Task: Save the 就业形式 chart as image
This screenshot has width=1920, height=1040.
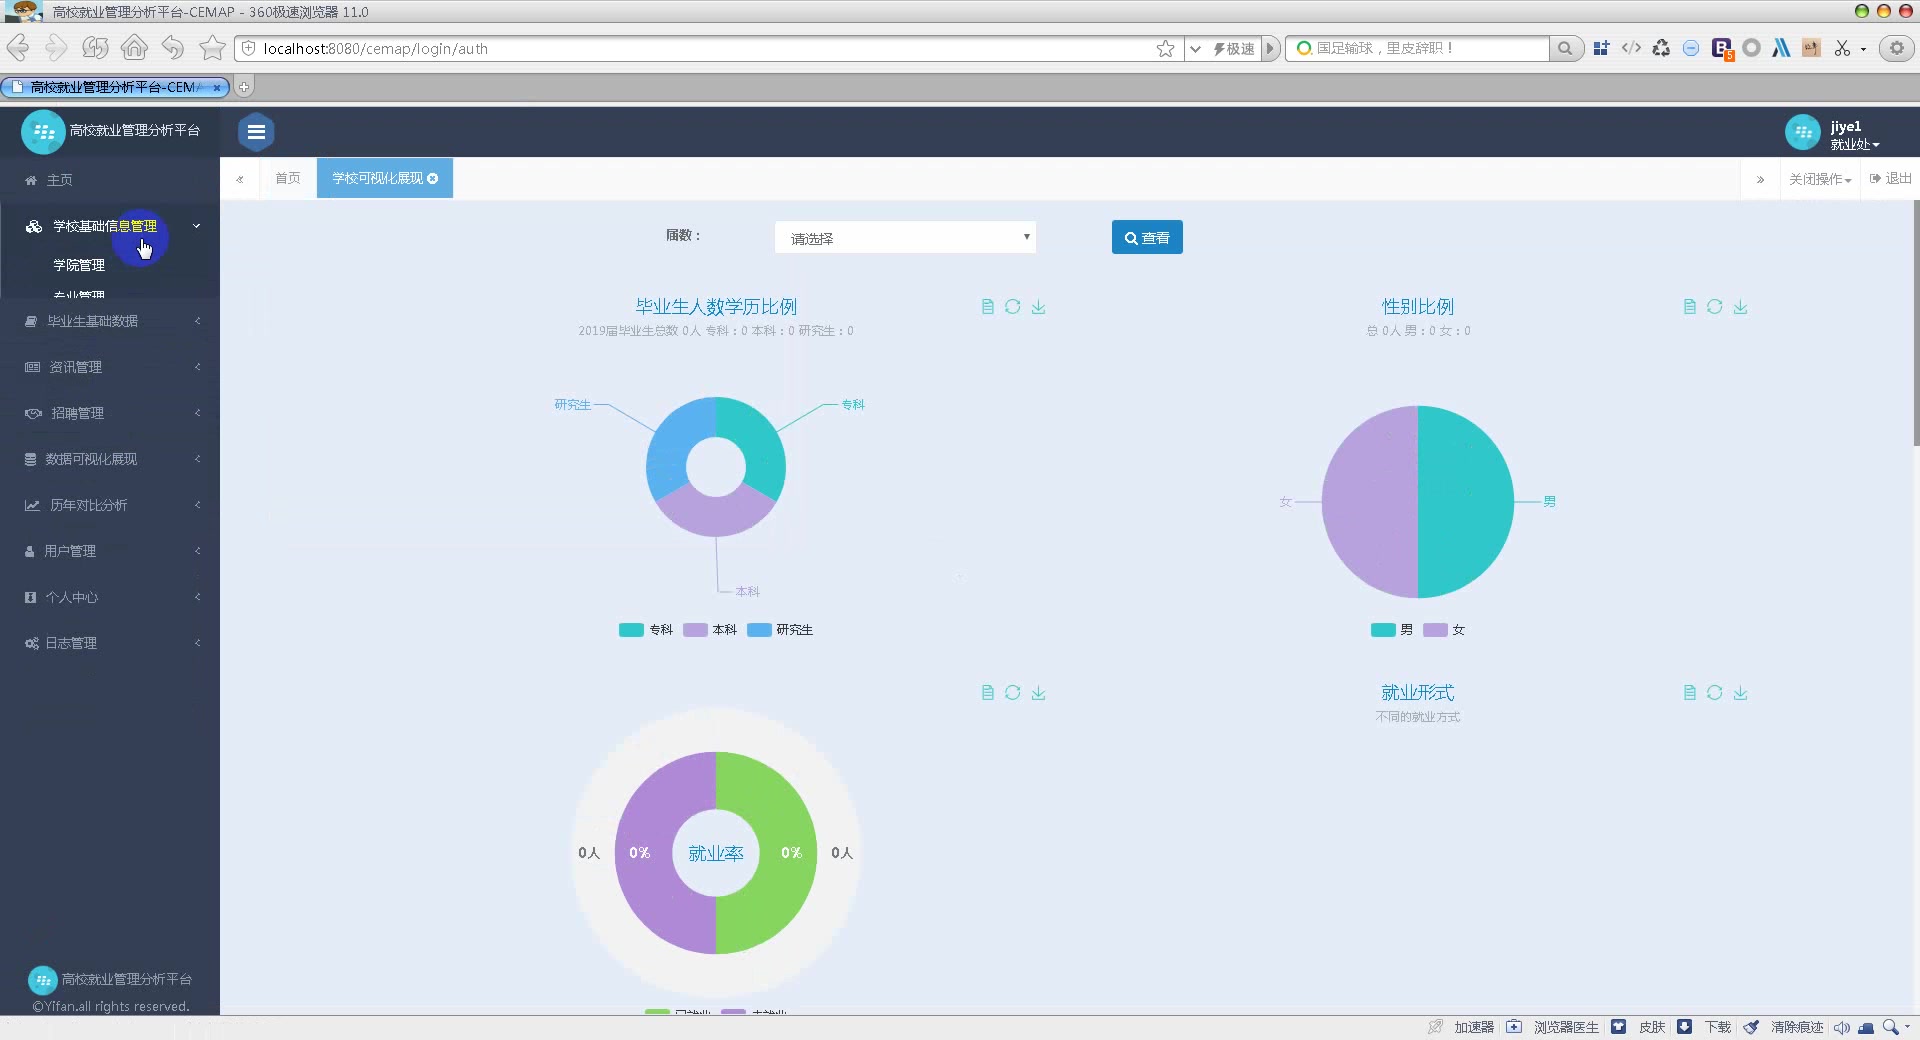Action: 1741,693
